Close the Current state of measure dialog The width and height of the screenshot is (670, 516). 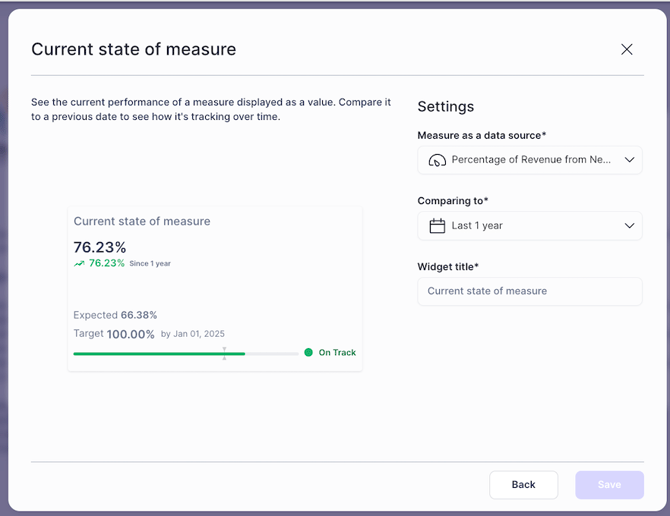[627, 49]
